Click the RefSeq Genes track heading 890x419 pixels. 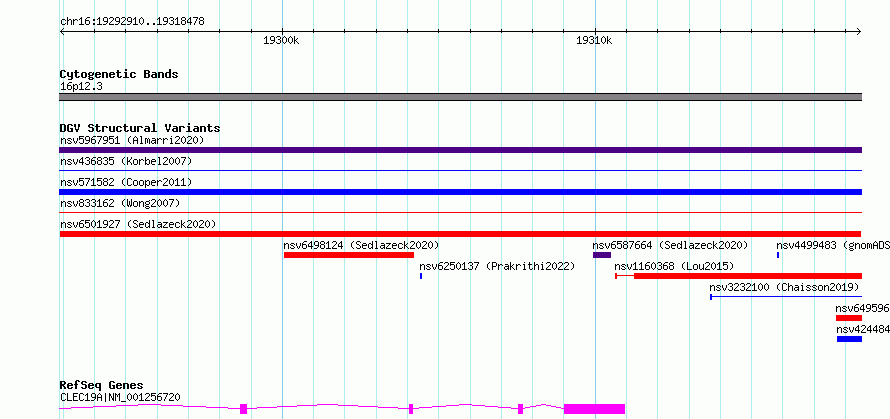102,386
